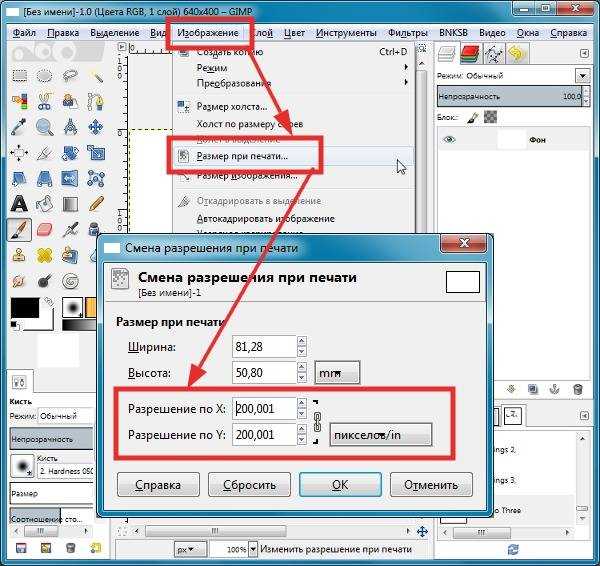Switch to the Undo history tab icon

(517, 53)
